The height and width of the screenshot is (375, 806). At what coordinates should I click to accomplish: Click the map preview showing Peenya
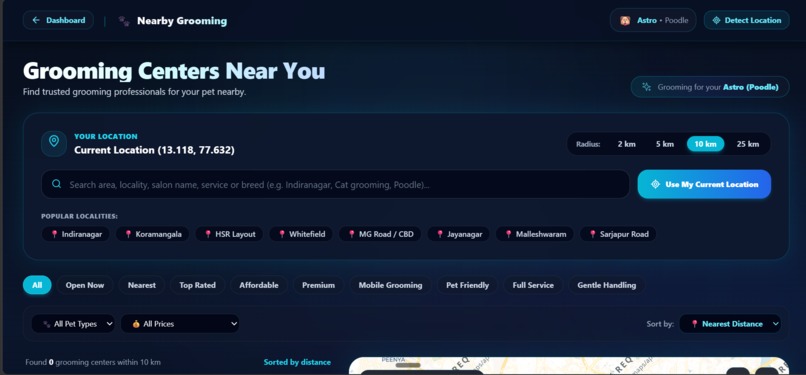pos(569,366)
